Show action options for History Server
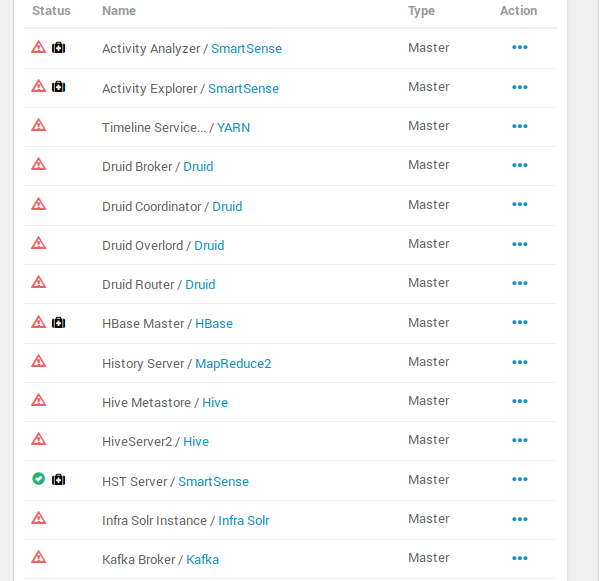This screenshot has width=602, height=581. pos(519,362)
